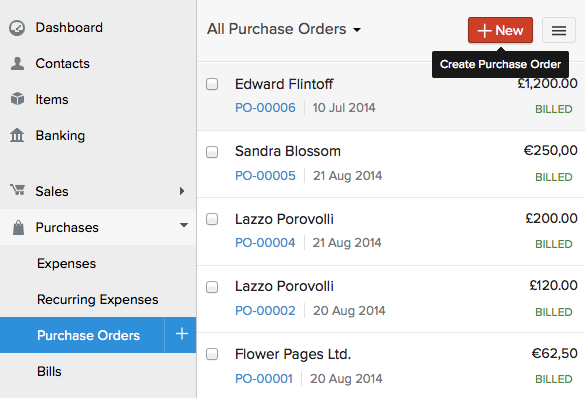The width and height of the screenshot is (585, 398).
Task: Select Purchase Orders in sidebar
Action: [x=88, y=335]
